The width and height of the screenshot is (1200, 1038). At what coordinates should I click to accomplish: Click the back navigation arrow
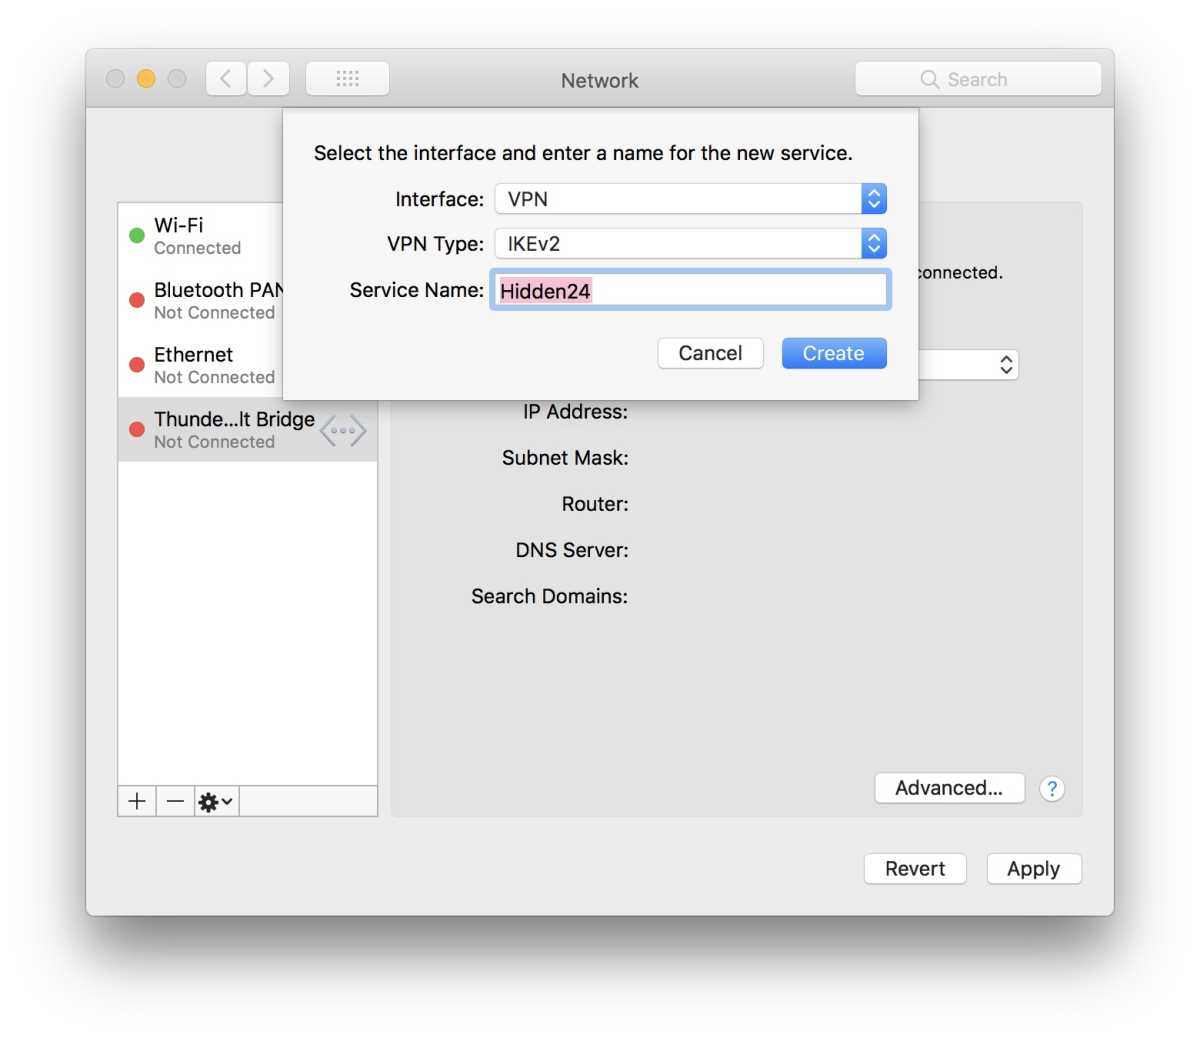click(225, 78)
